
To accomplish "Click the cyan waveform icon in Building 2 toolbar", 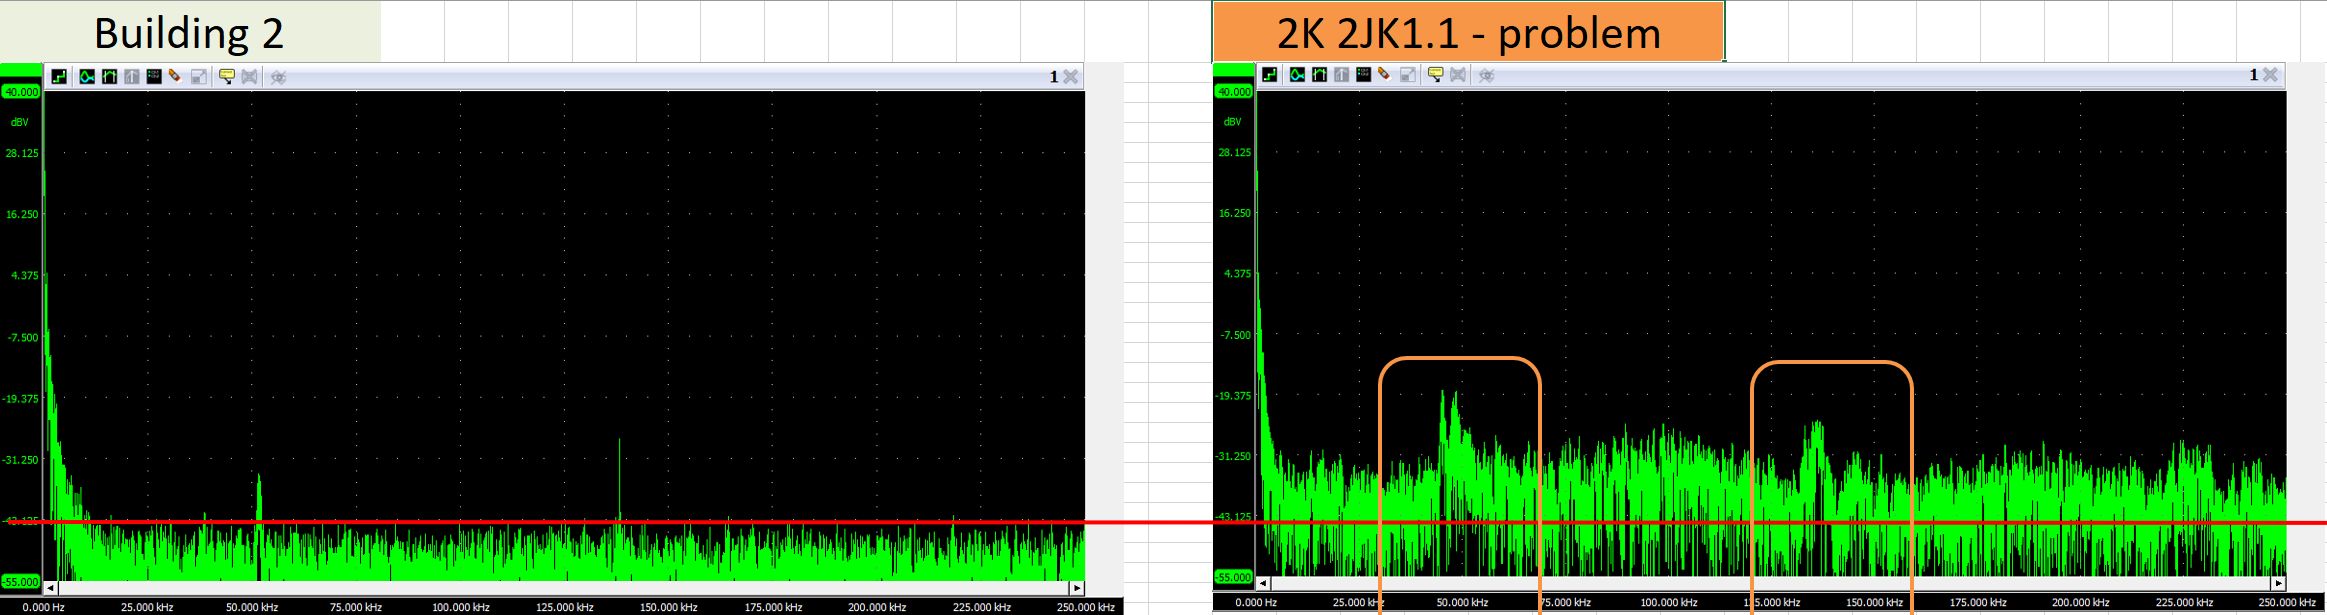I will coord(87,77).
